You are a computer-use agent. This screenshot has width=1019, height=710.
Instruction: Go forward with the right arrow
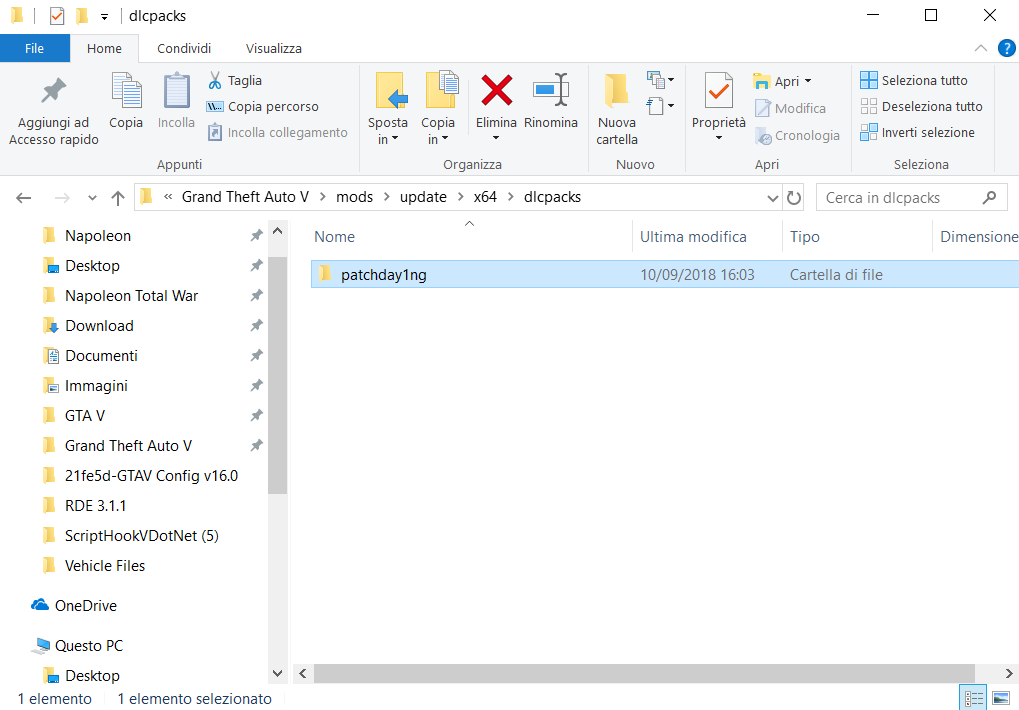62,197
